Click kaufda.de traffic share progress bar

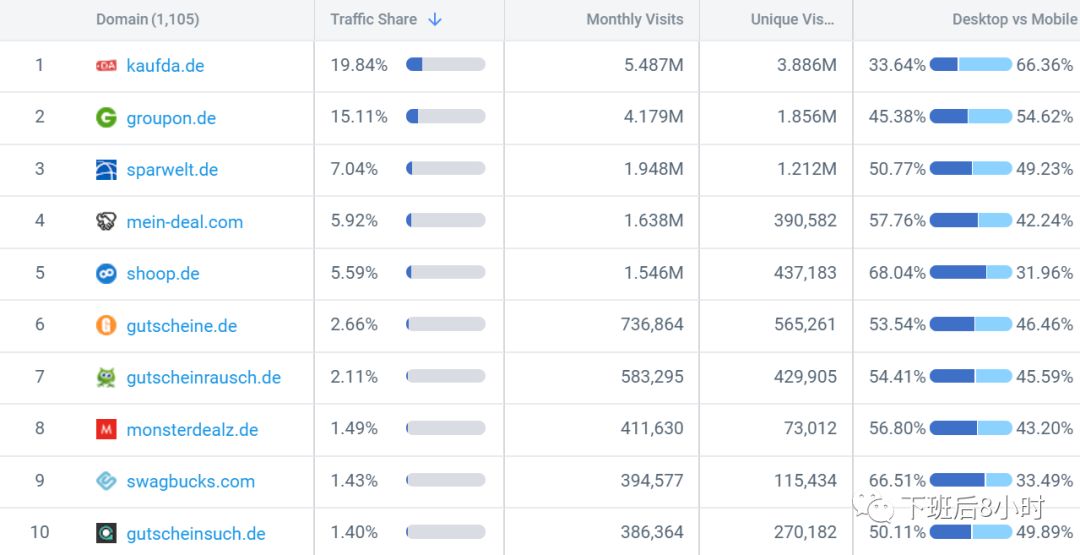click(445, 65)
